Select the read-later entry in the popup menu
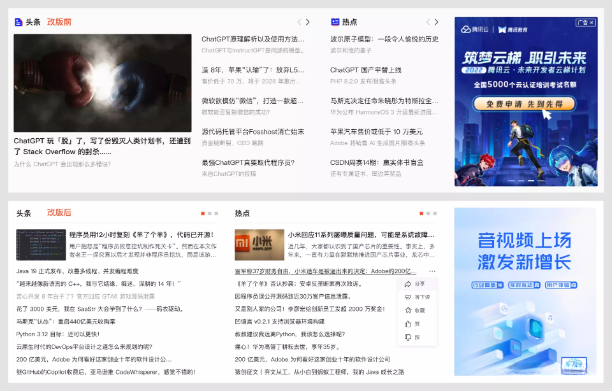The width and height of the screenshot is (612, 391). [417, 297]
